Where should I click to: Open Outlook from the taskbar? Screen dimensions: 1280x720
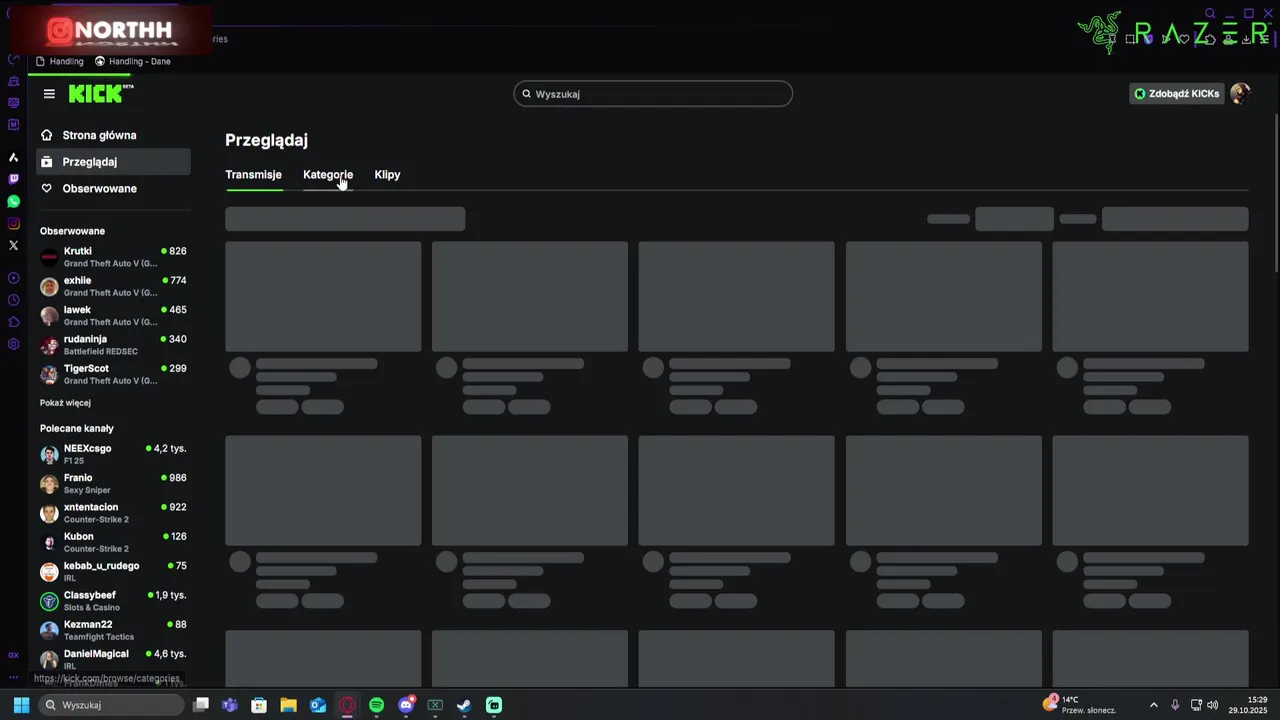(318, 705)
